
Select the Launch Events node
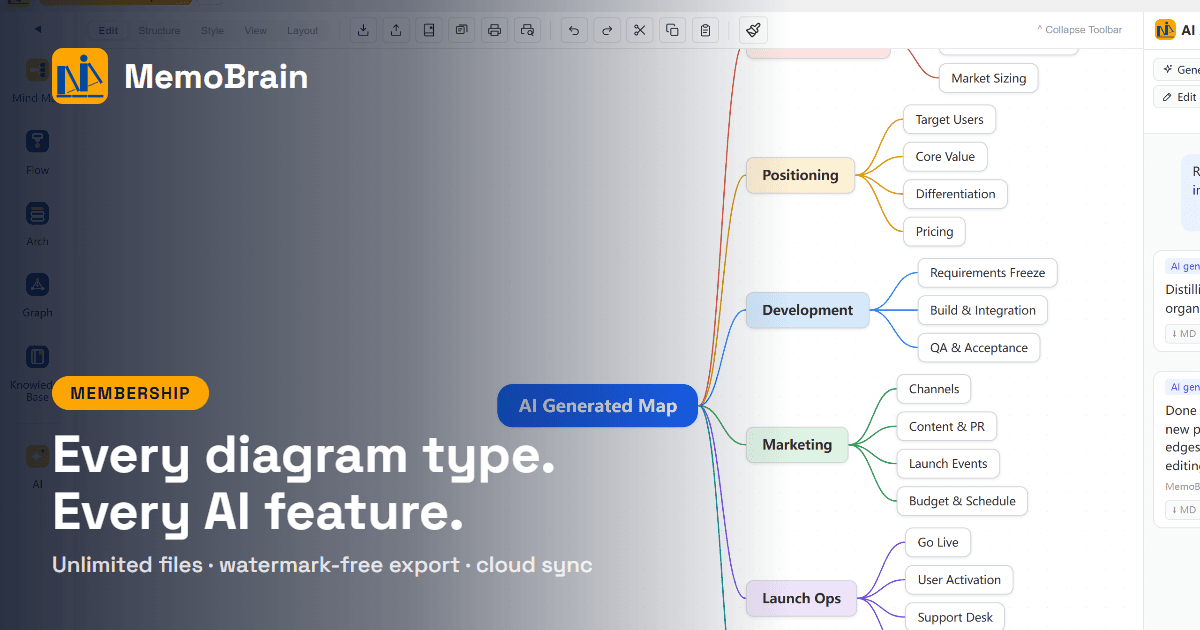[948, 464]
